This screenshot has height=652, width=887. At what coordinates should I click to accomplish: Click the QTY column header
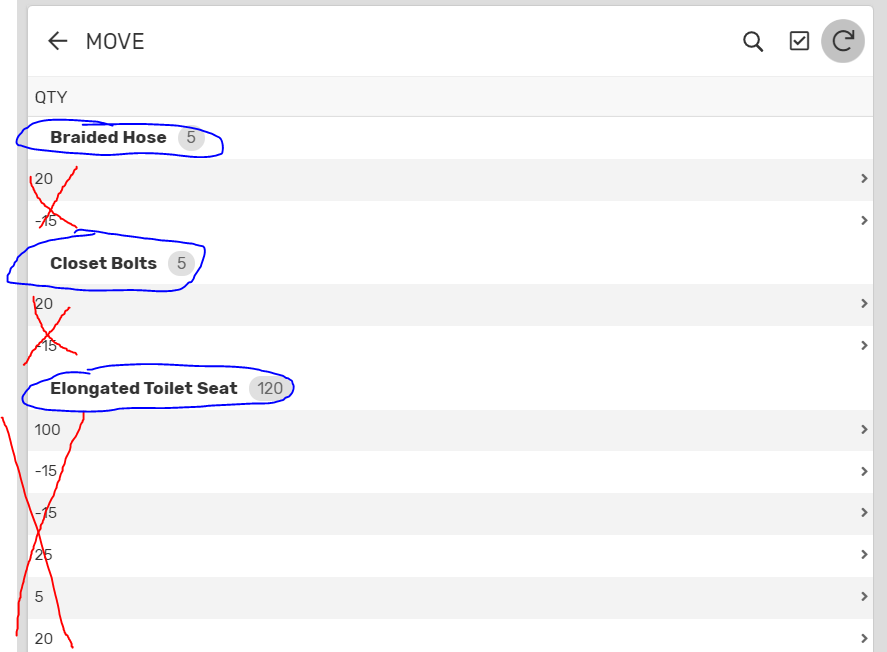coord(51,97)
